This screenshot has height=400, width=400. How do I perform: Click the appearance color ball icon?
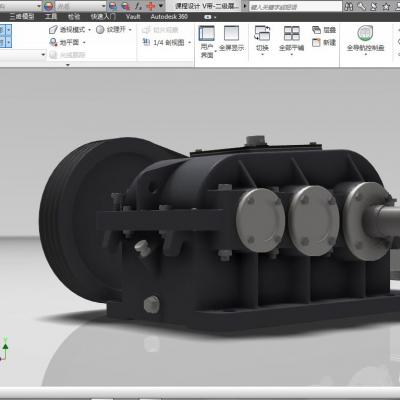pyautogui.click(x=48, y=6)
